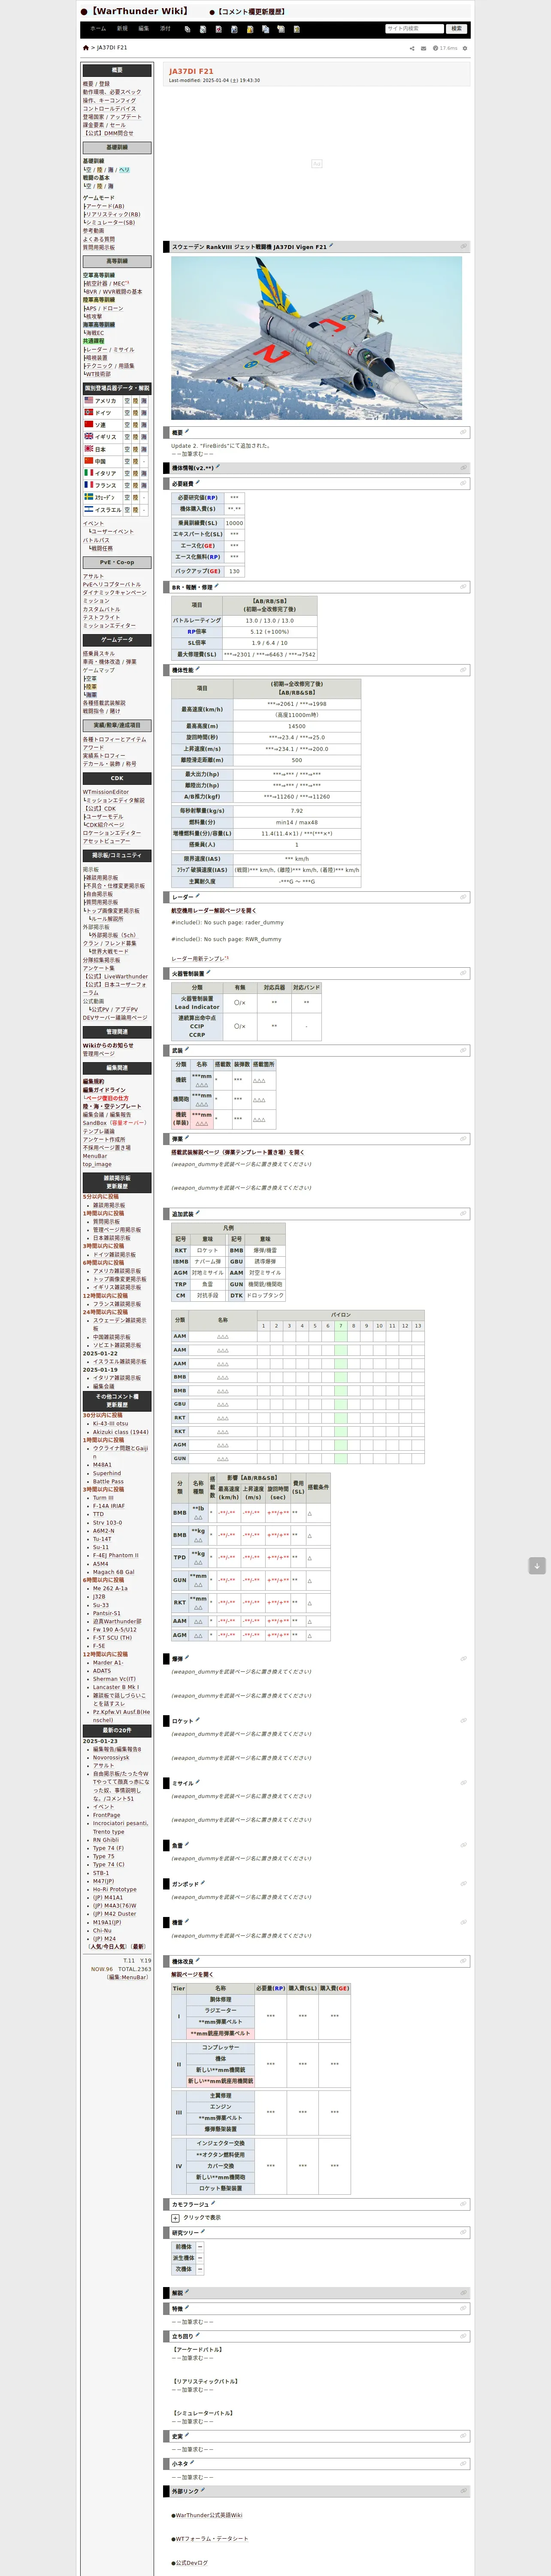
Task: Click the Swedish flag icon in the country list
Action: [x=88, y=497]
